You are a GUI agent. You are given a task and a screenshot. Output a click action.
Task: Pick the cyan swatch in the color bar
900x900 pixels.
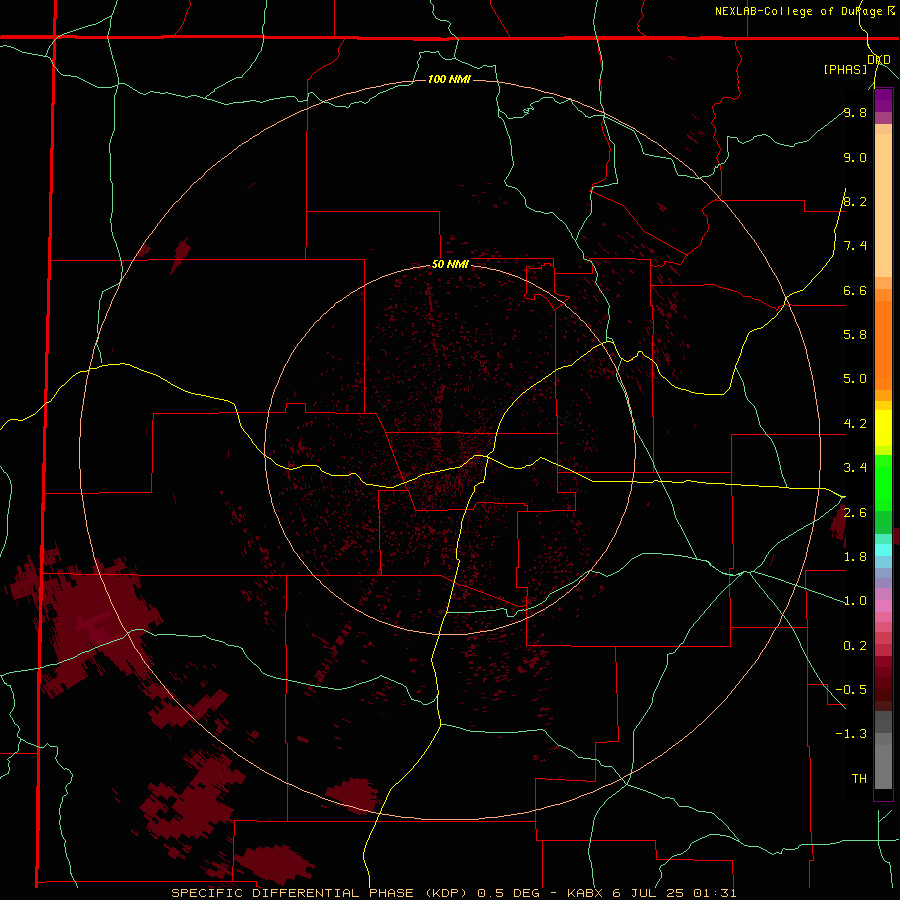pyautogui.click(x=883, y=550)
